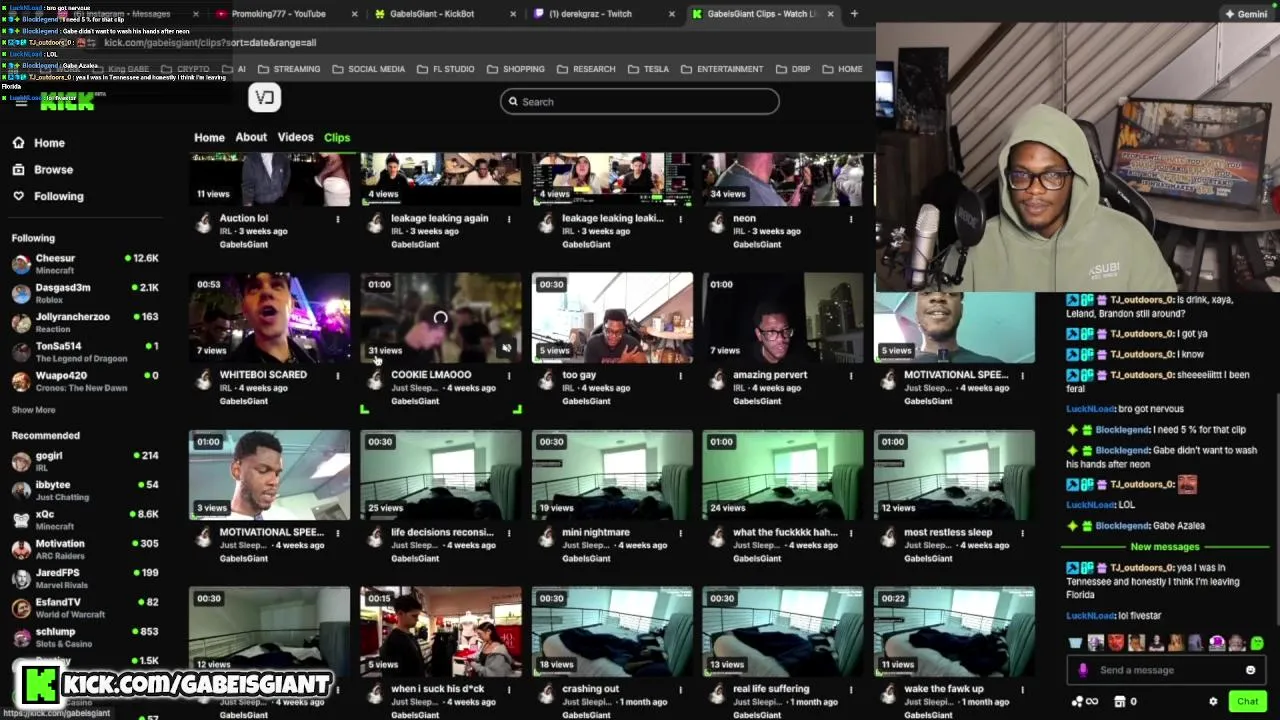This screenshot has height=720, width=1280.
Task: Select the channel About tab
Action: point(251,137)
